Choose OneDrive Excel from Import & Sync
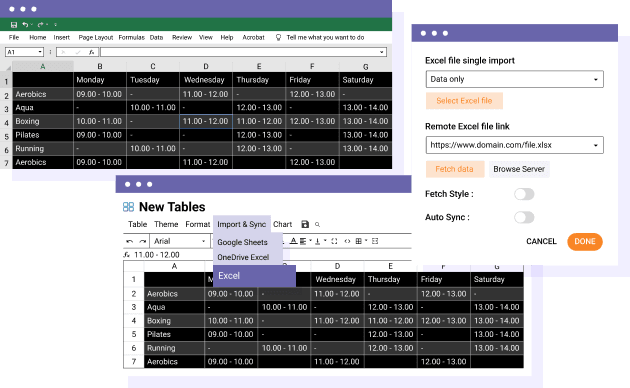 click(x=243, y=257)
